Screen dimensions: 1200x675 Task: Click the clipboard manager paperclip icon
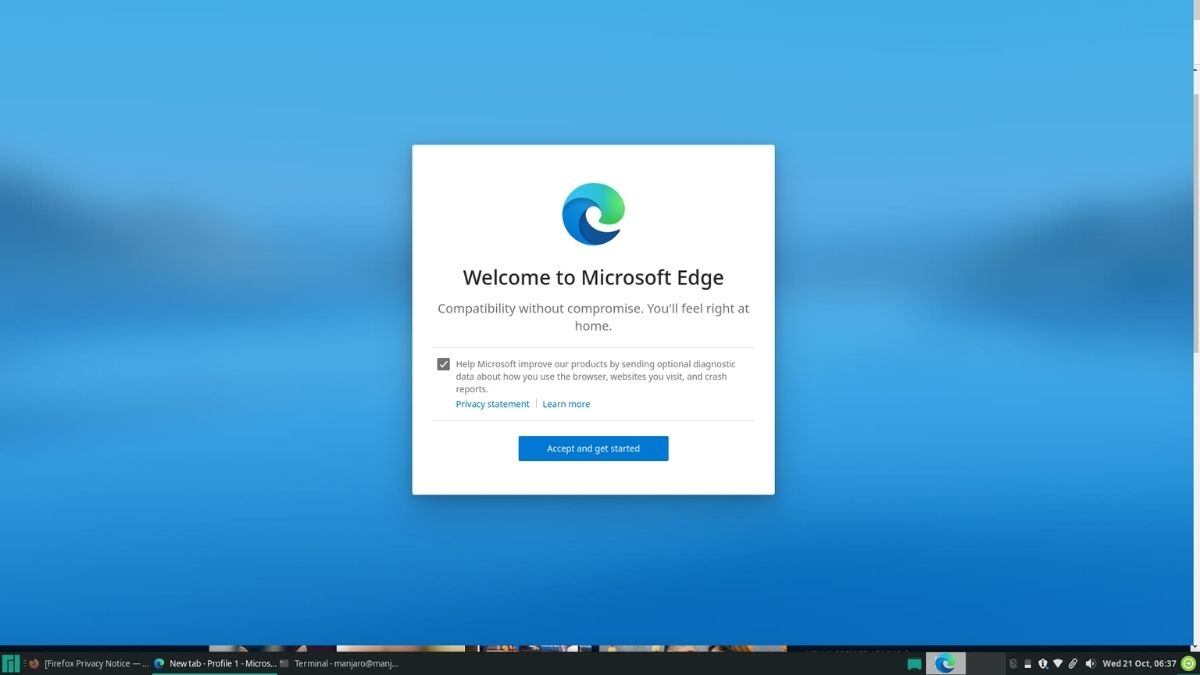1073,663
